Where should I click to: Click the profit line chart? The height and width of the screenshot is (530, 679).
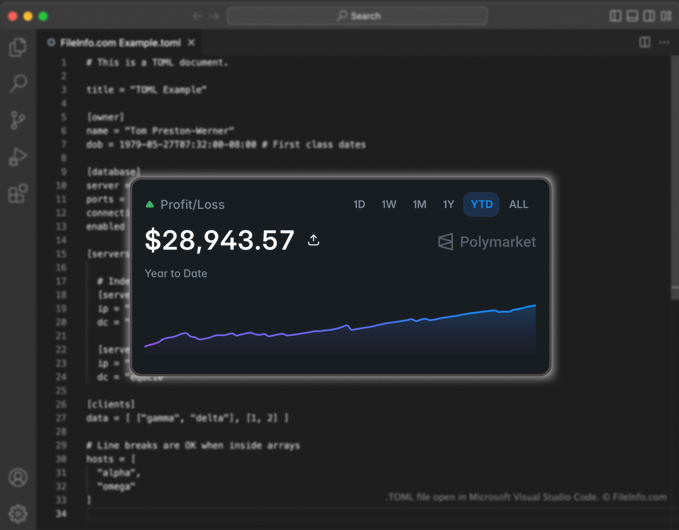(x=340, y=328)
